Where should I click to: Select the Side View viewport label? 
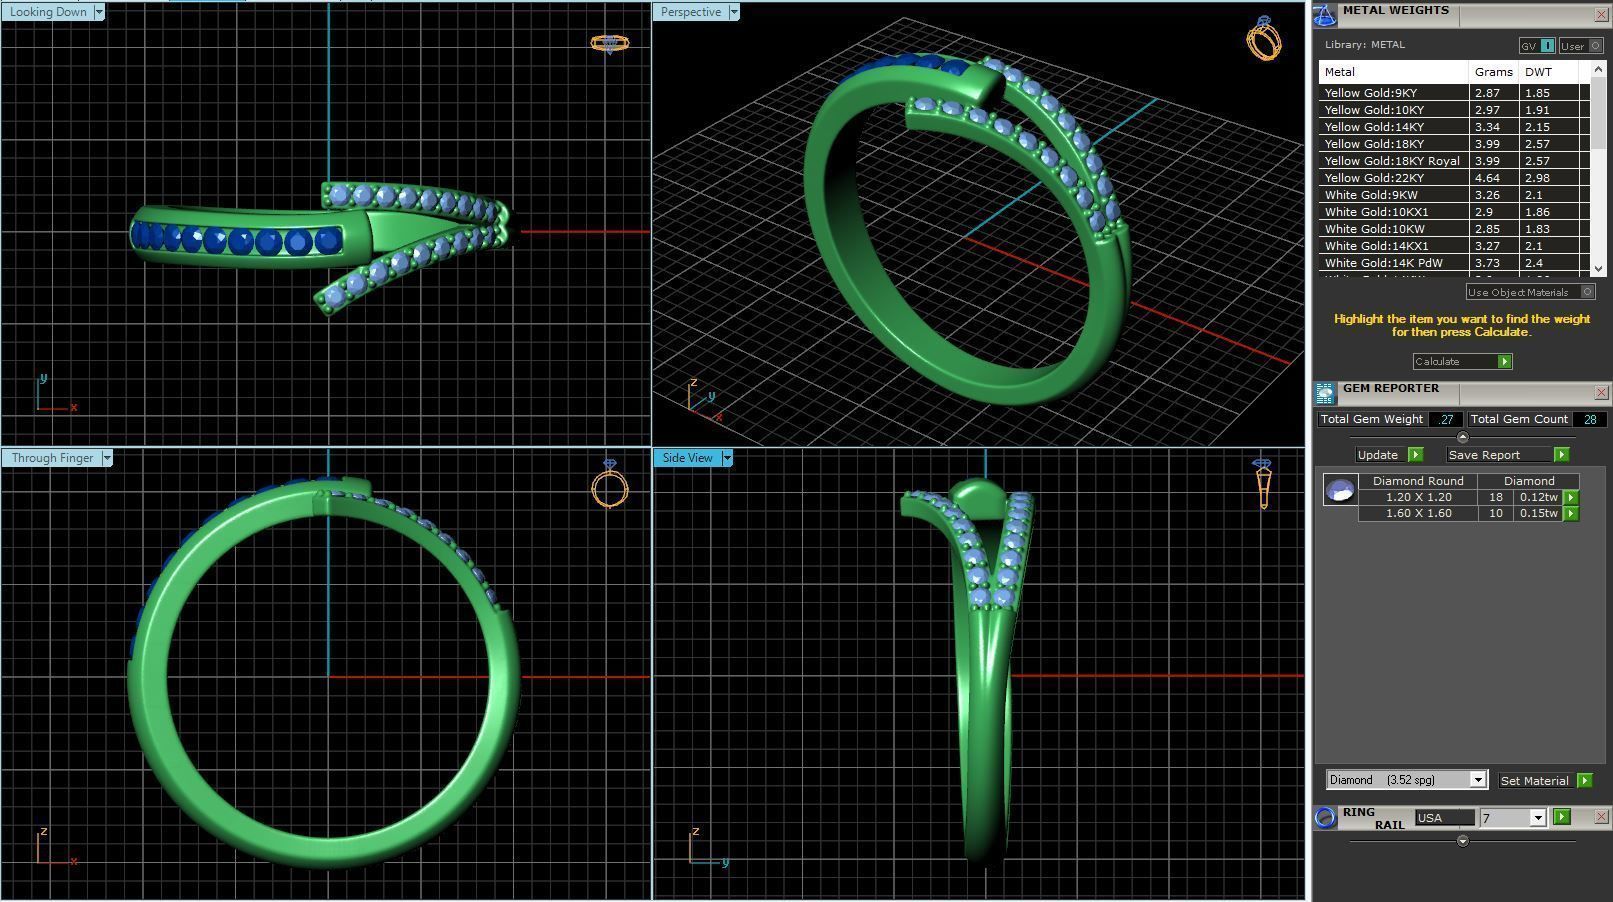click(x=687, y=458)
